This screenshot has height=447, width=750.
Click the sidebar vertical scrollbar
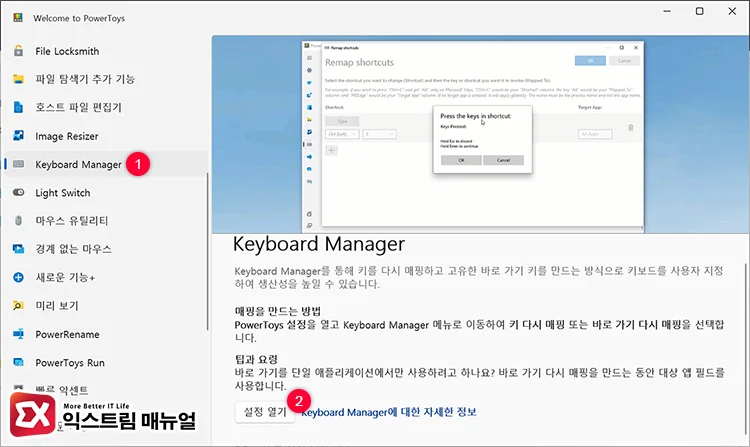tap(208, 251)
